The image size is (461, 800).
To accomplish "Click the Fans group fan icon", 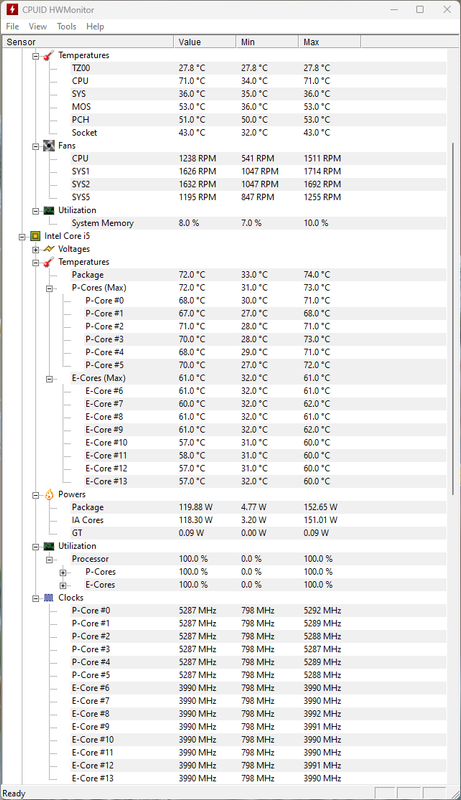I will [x=49, y=146].
